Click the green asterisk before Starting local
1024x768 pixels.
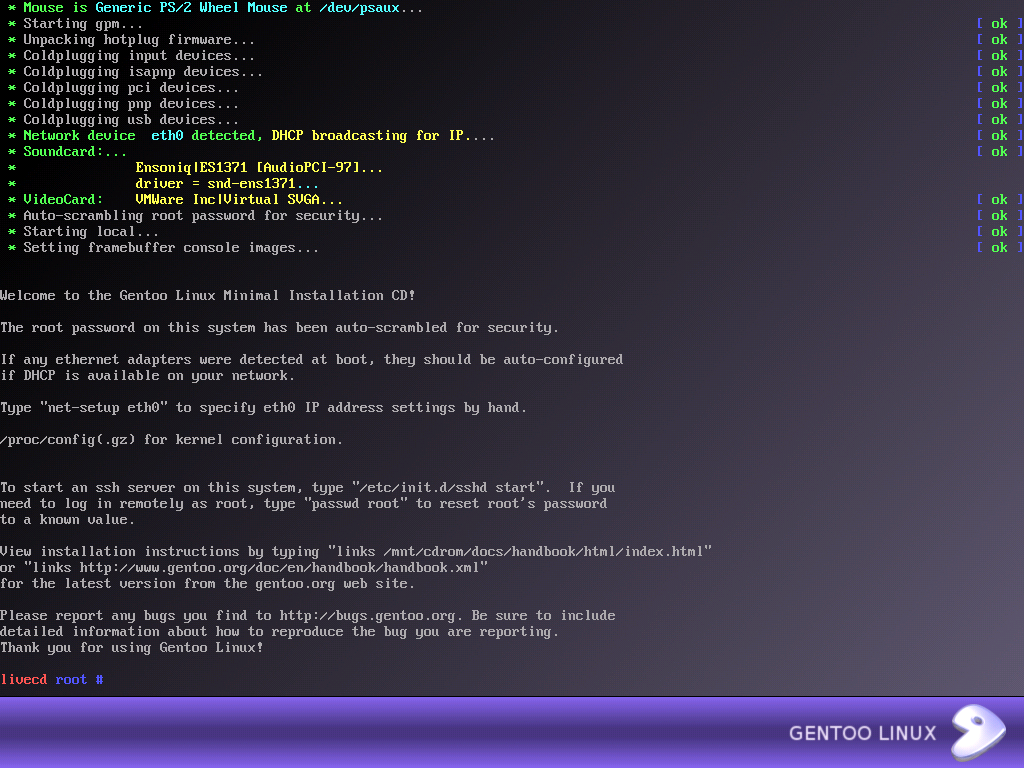[x=11, y=232]
